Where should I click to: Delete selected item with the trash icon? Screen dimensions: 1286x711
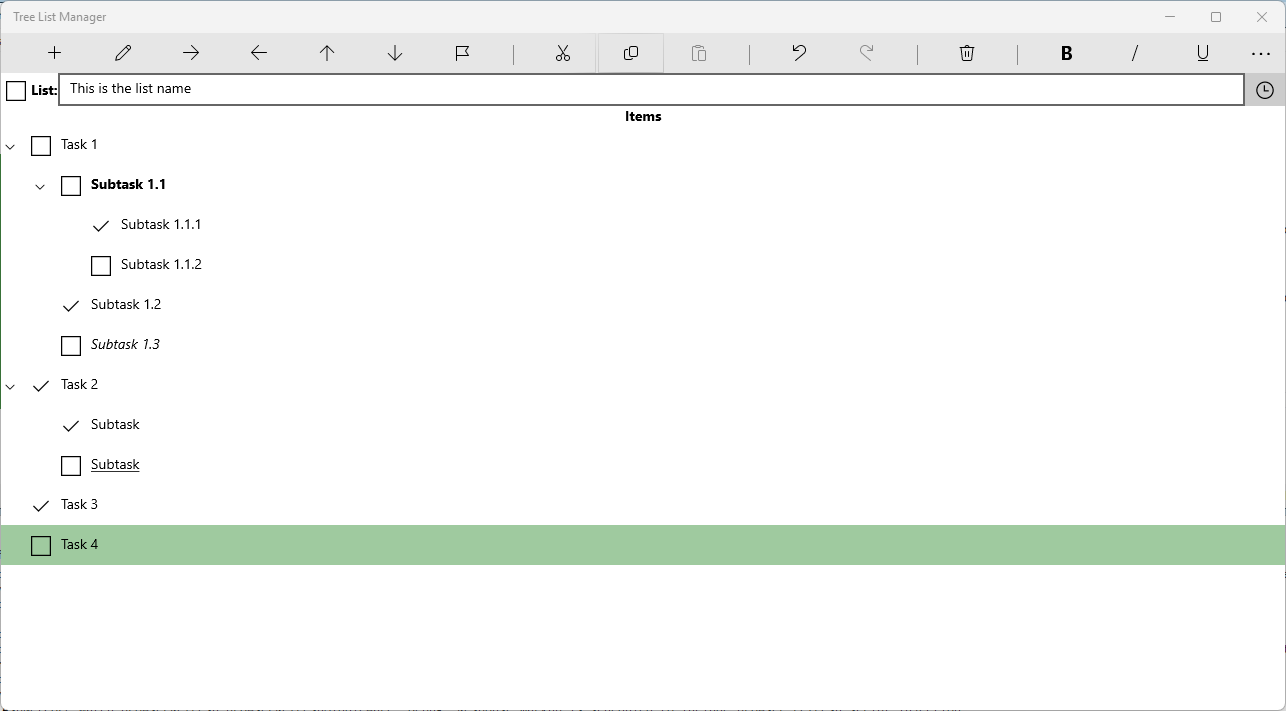tap(966, 52)
